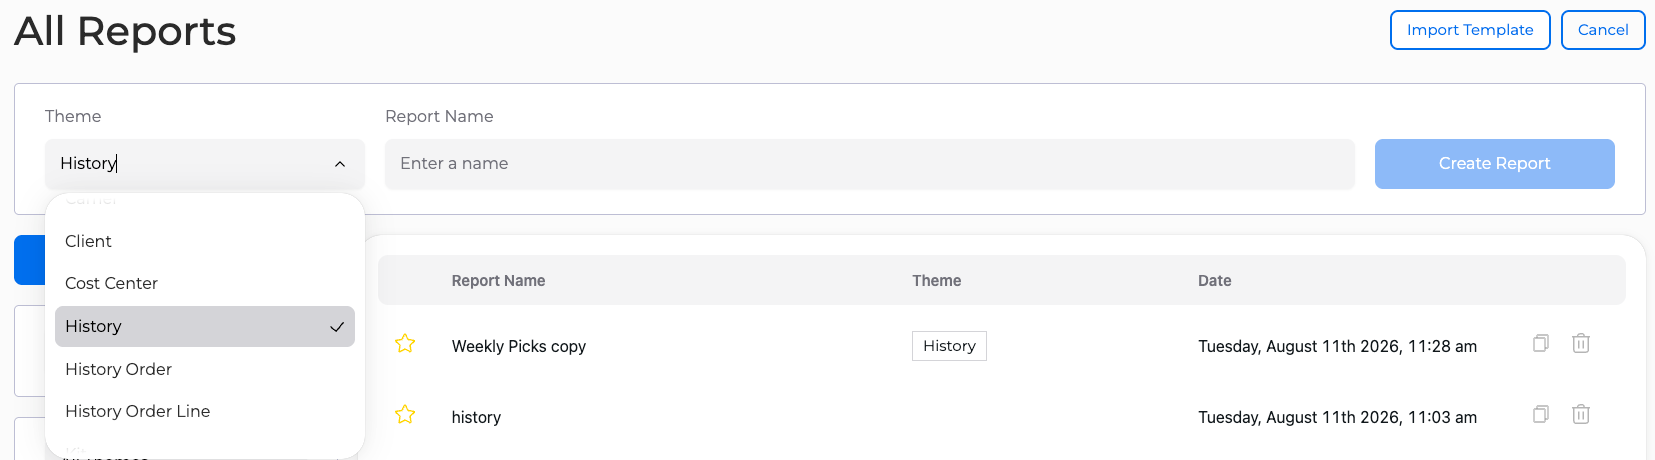Click the Theme combo box text field

click(x=190, y=164)
